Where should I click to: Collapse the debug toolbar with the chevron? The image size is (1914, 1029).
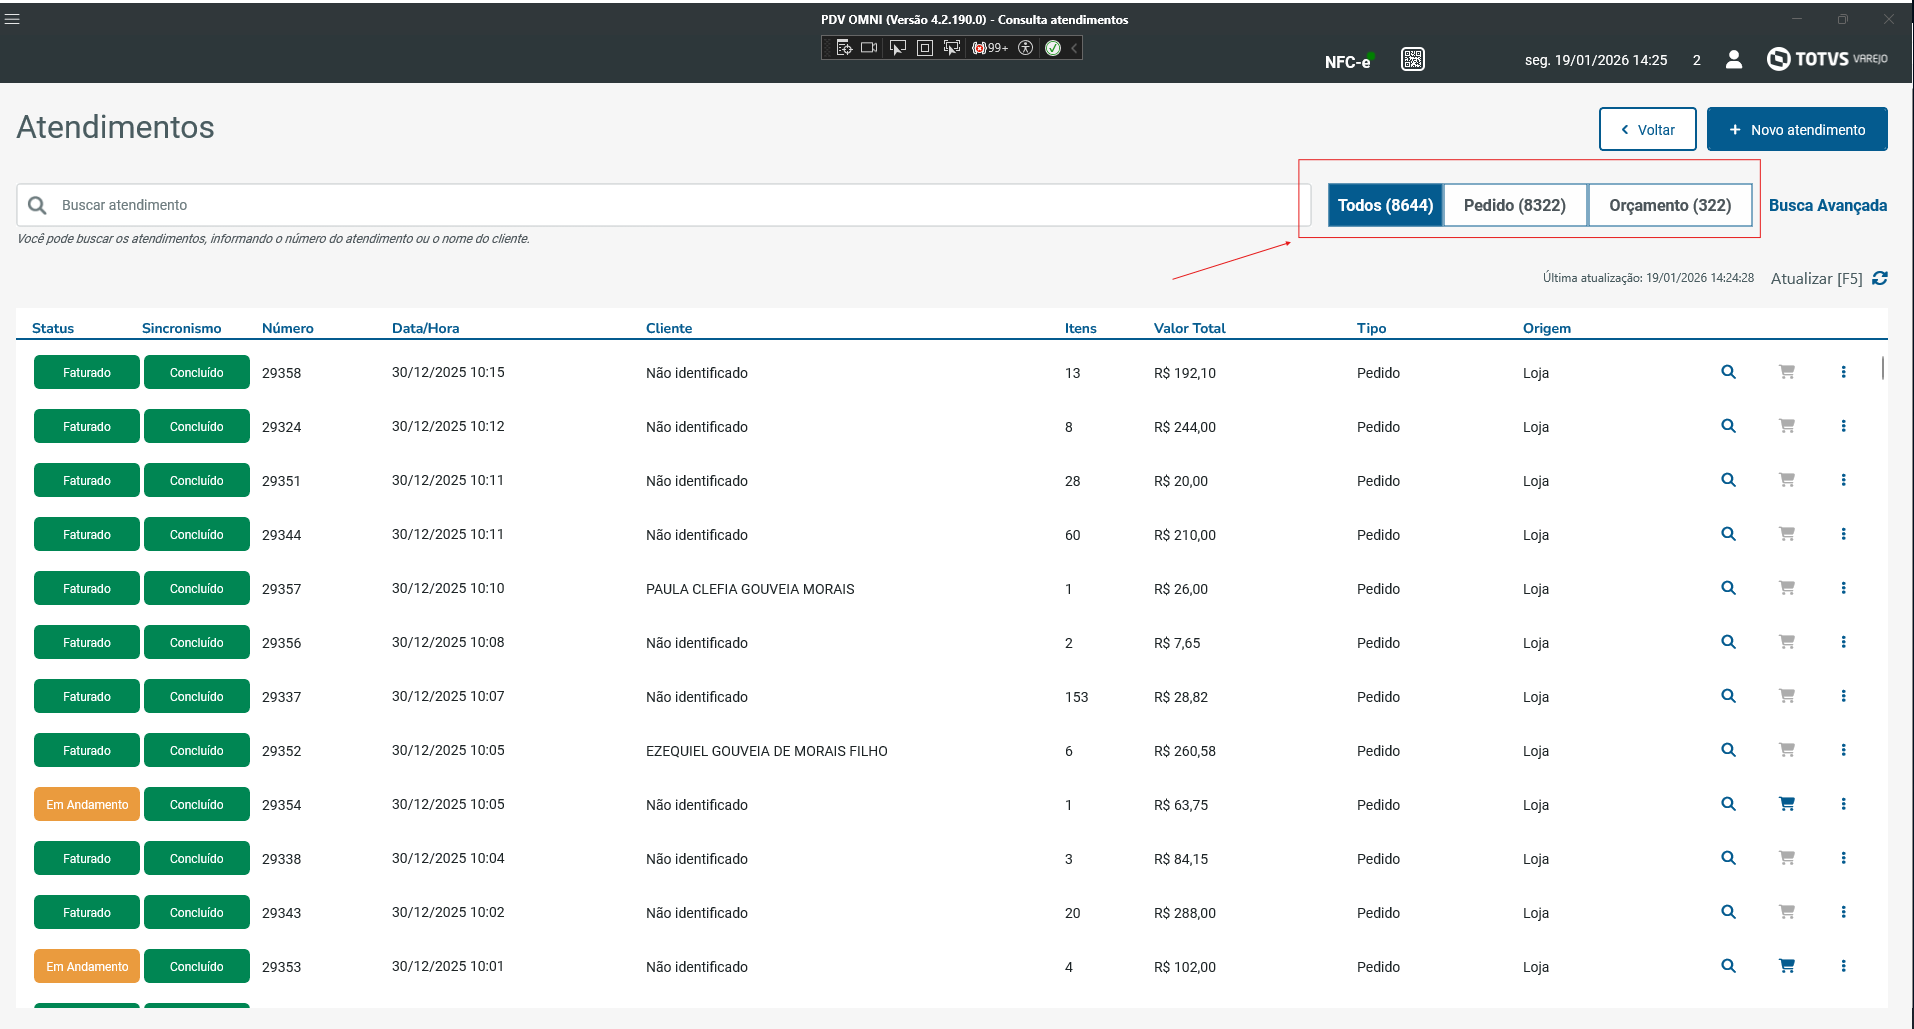point(1074,48)
